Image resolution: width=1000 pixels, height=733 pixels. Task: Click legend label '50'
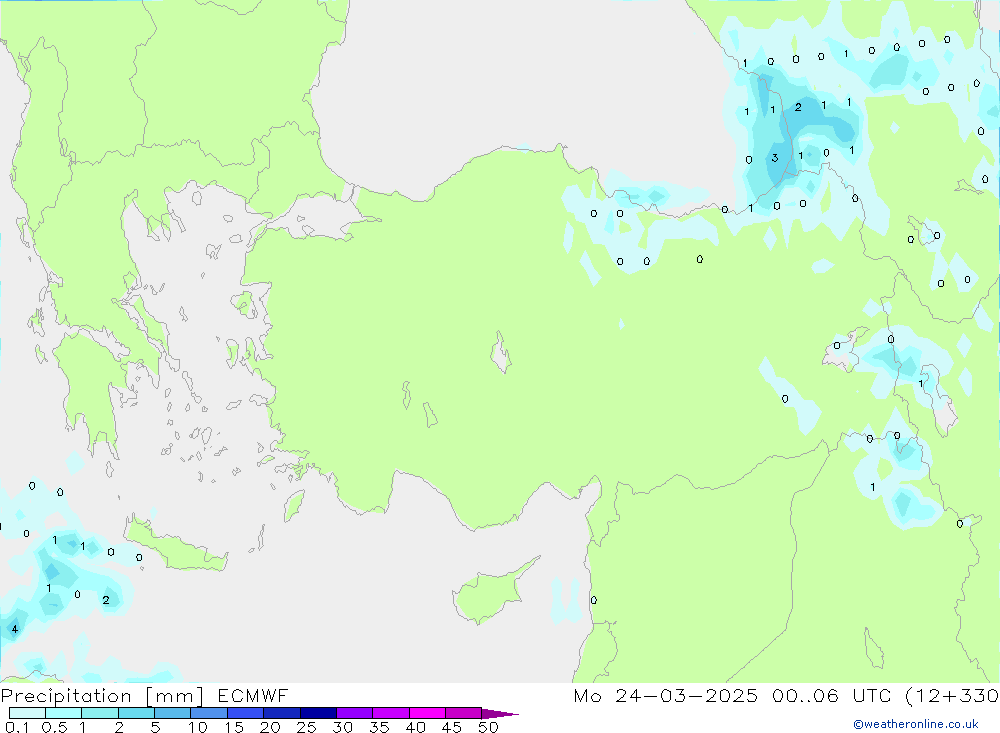tap(488, 727)
